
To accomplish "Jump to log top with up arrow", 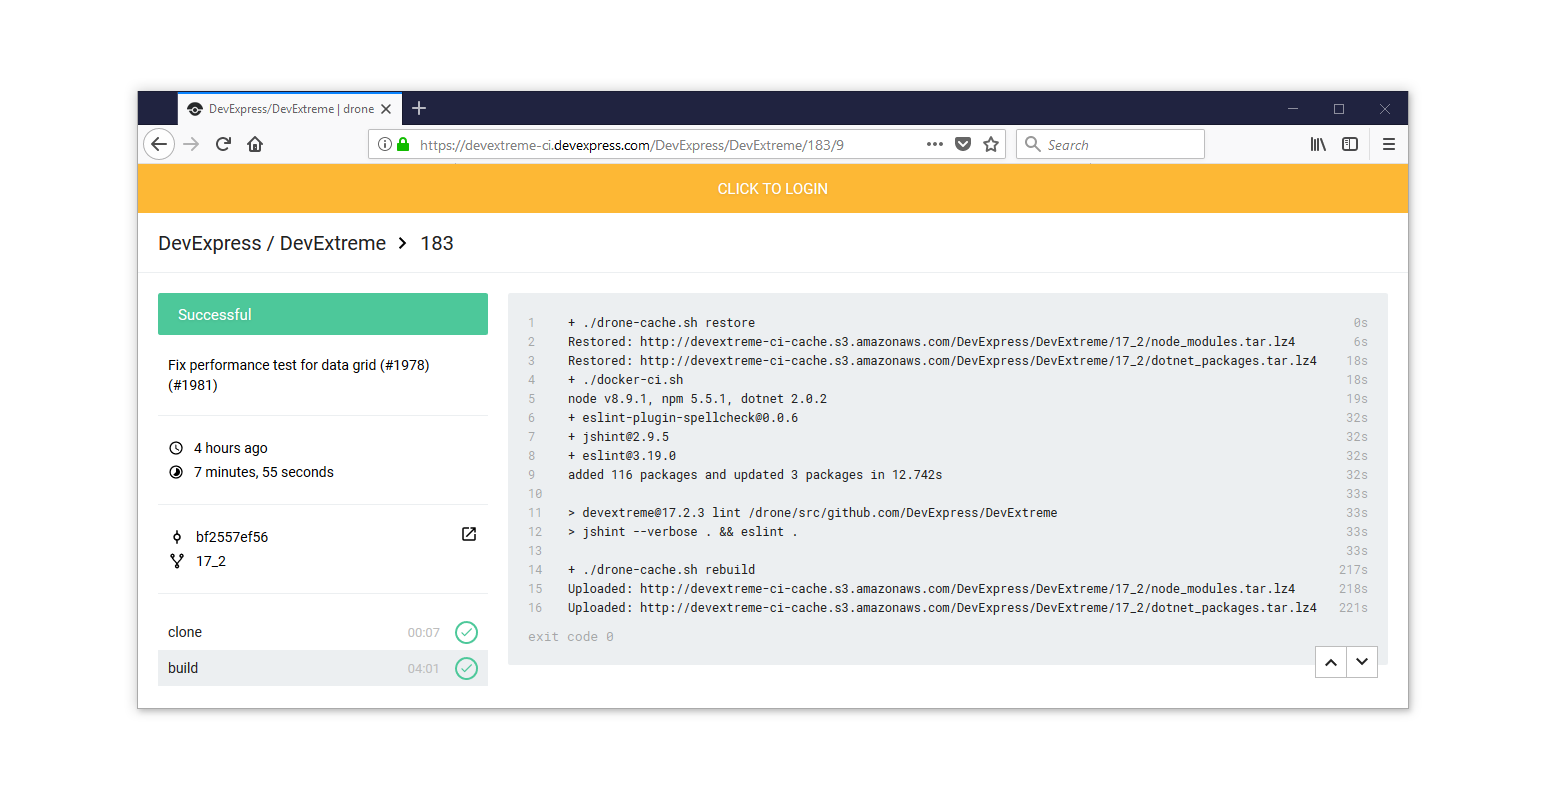I will pyautogui.click(x=1331, y=662).
